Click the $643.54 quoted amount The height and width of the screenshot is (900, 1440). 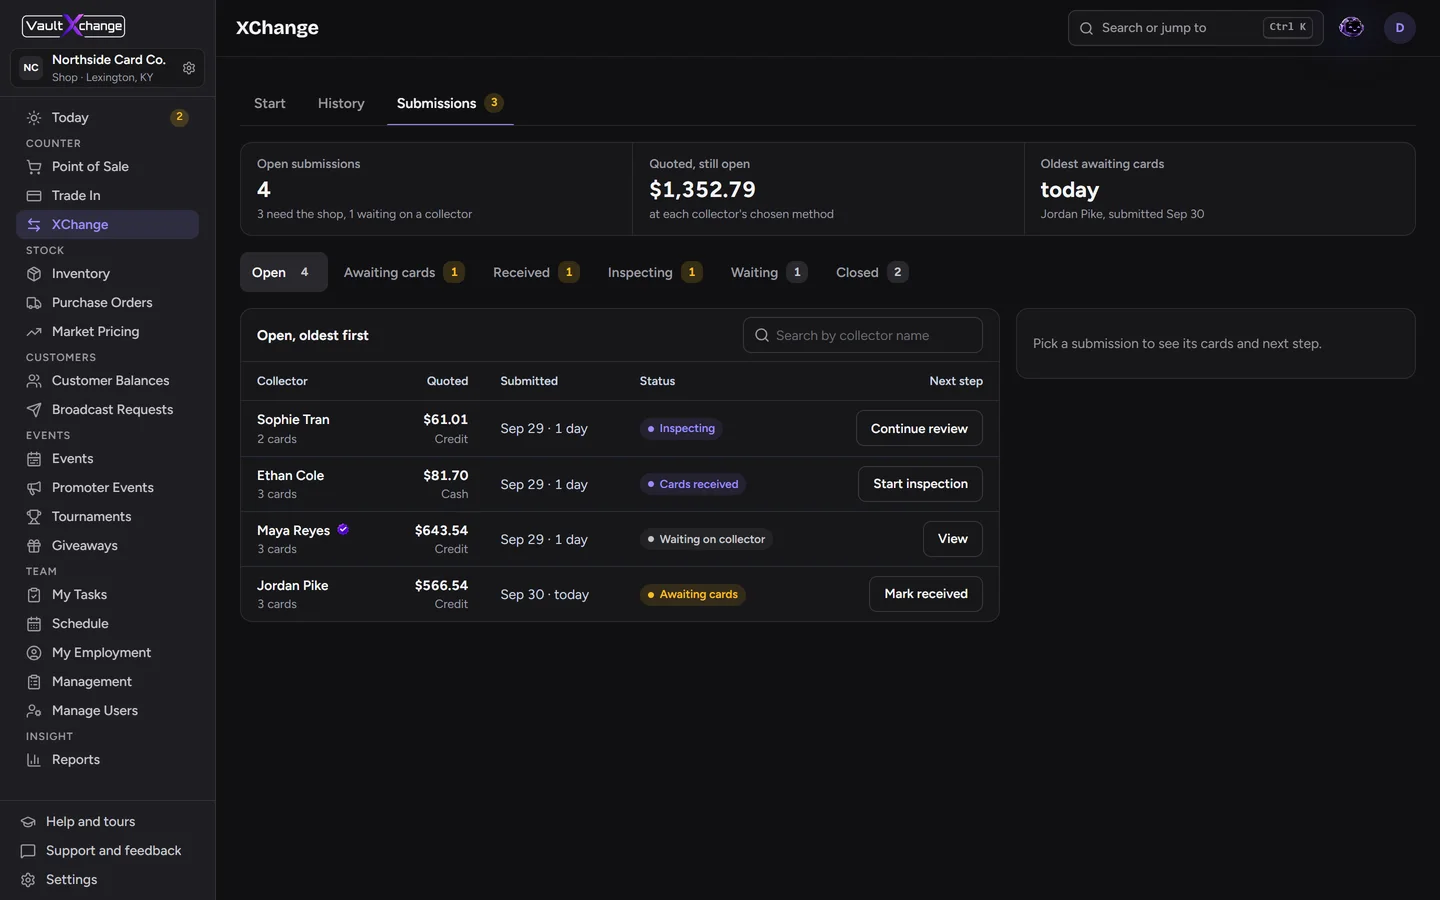pyautogui.click(x=441, y=530)
